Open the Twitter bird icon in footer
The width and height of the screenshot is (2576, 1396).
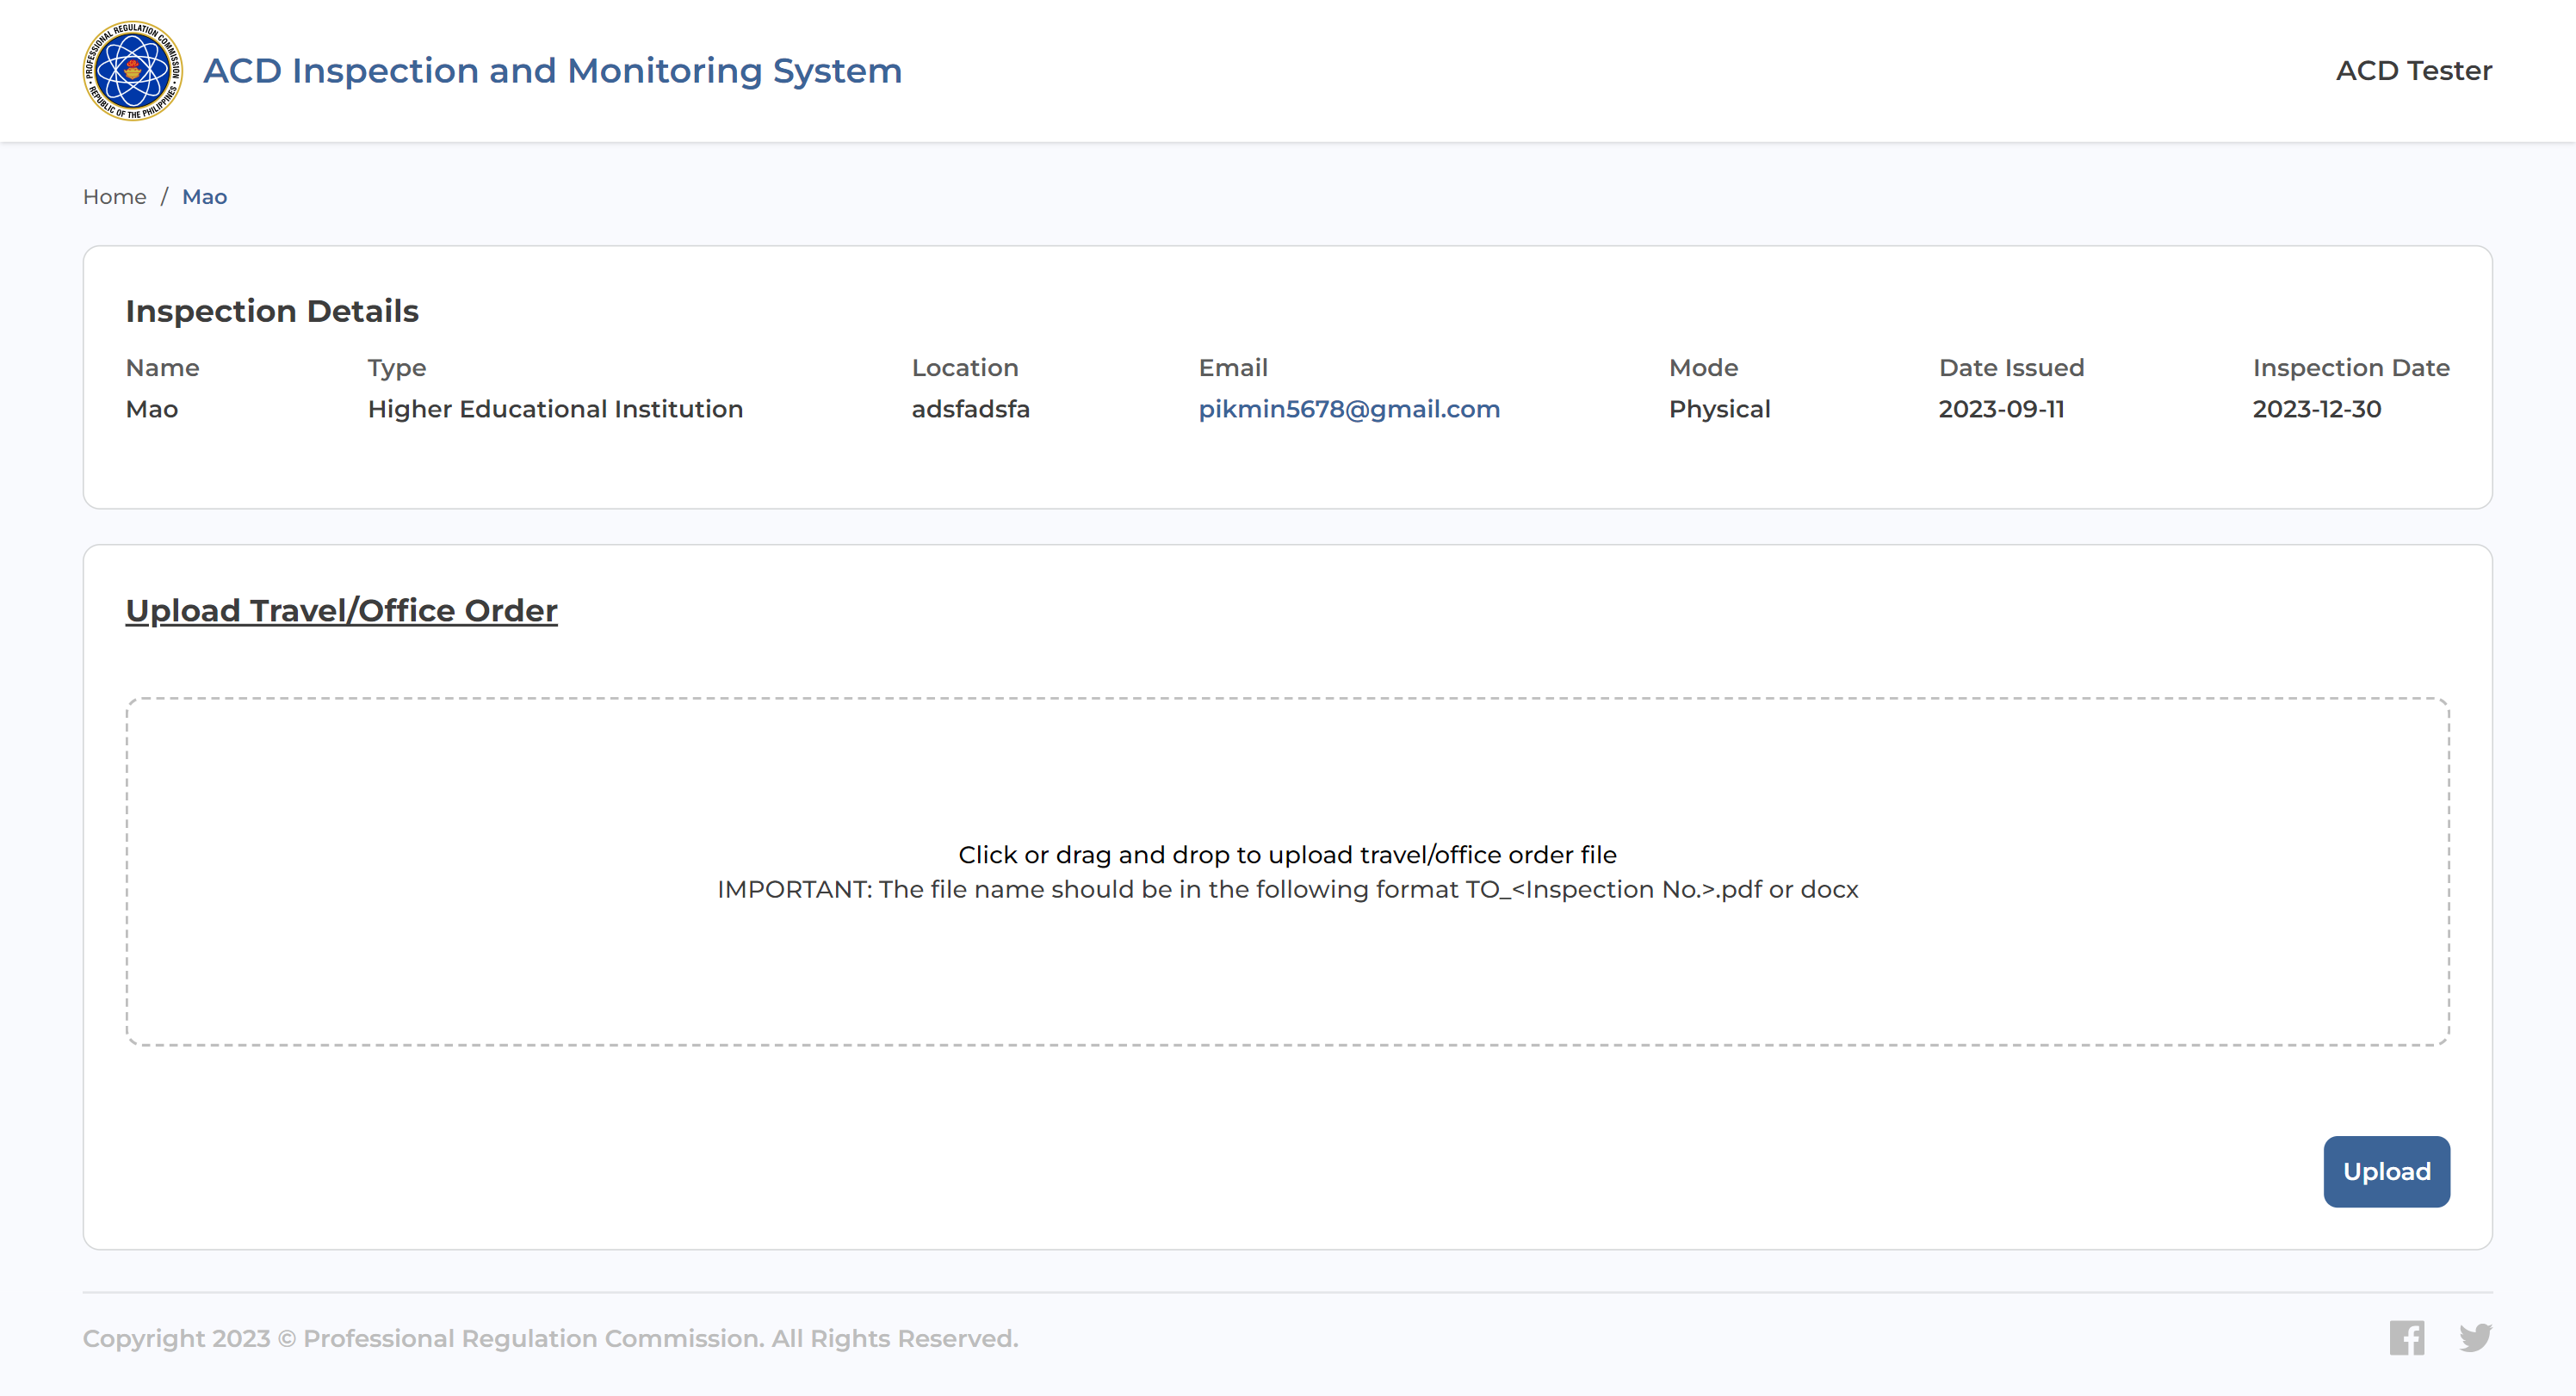(2475, 1337)
